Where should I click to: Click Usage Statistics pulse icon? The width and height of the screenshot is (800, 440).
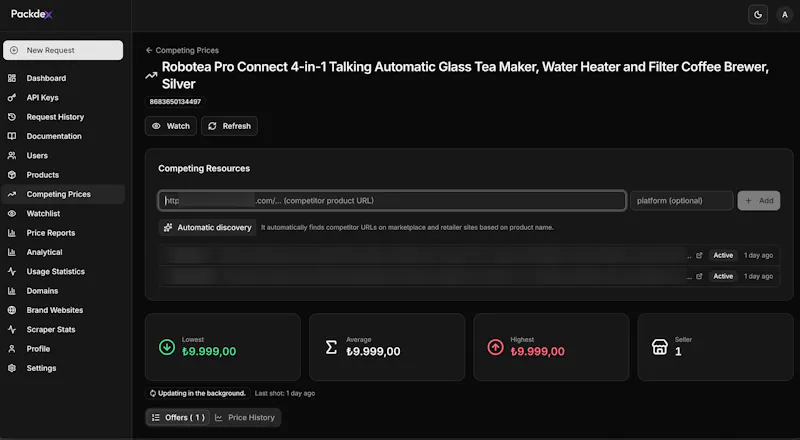[12, 272]
